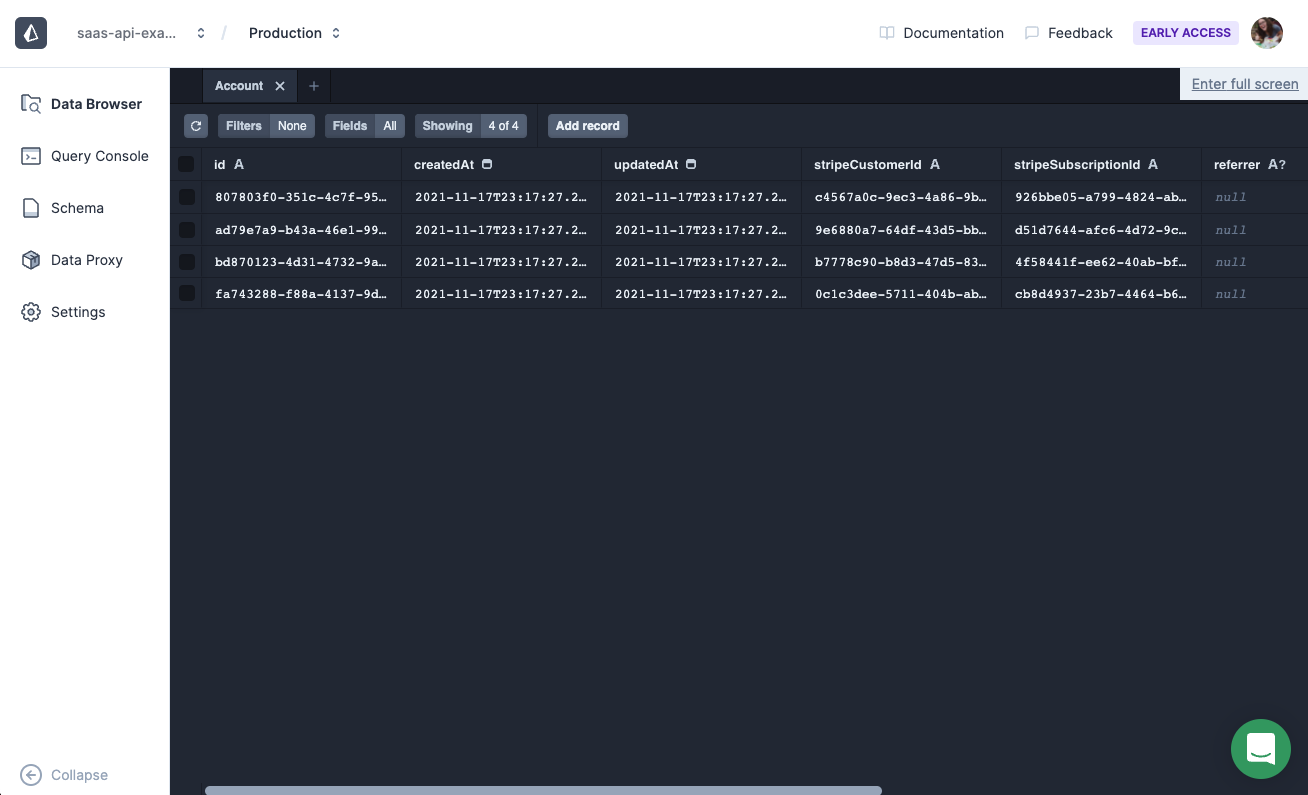Screen dimensions: 1308x795
Task: Click the createdAt column header
Action: pyautogui.click(x=502, y=164)
